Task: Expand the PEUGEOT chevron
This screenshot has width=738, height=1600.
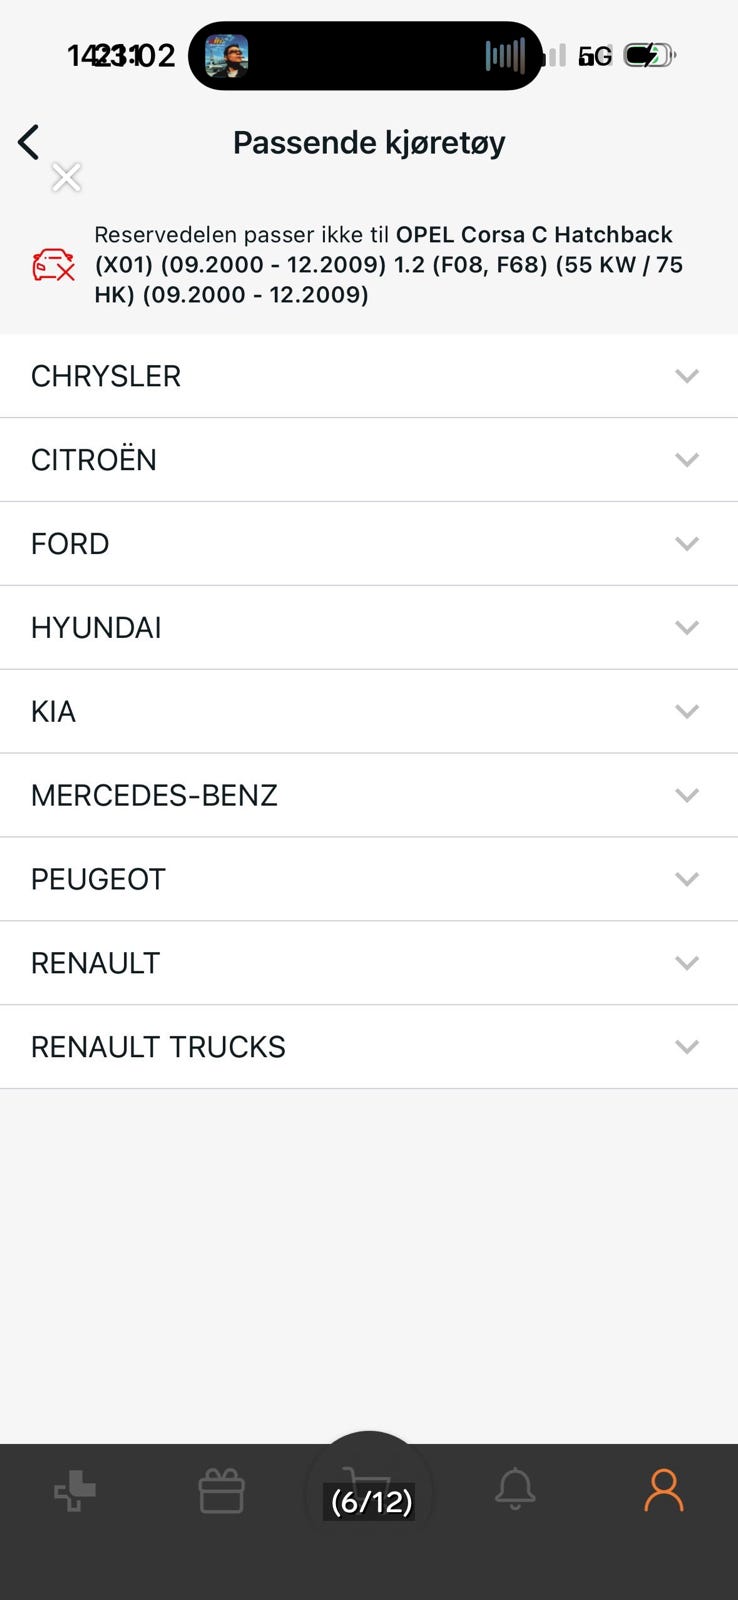Action: point(686,880)
